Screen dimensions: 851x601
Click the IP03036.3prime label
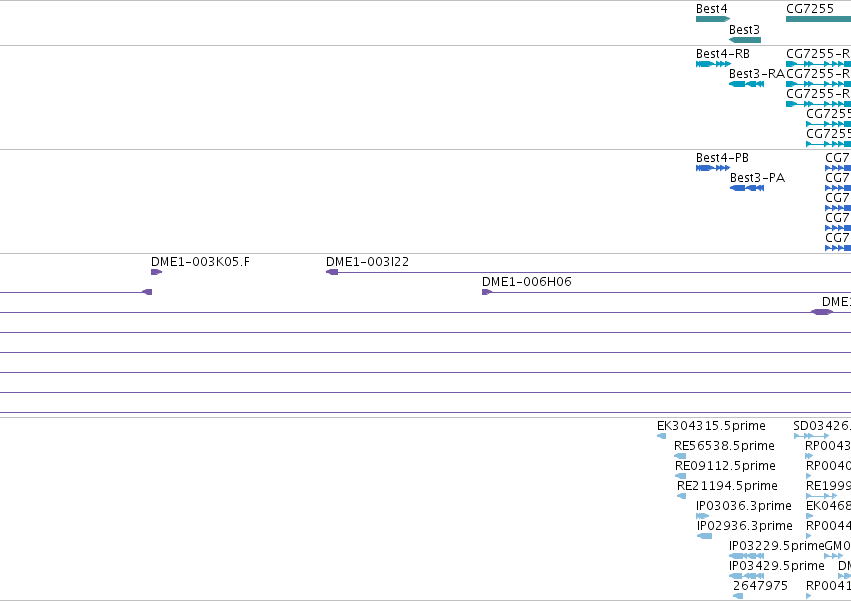(744, 506)
